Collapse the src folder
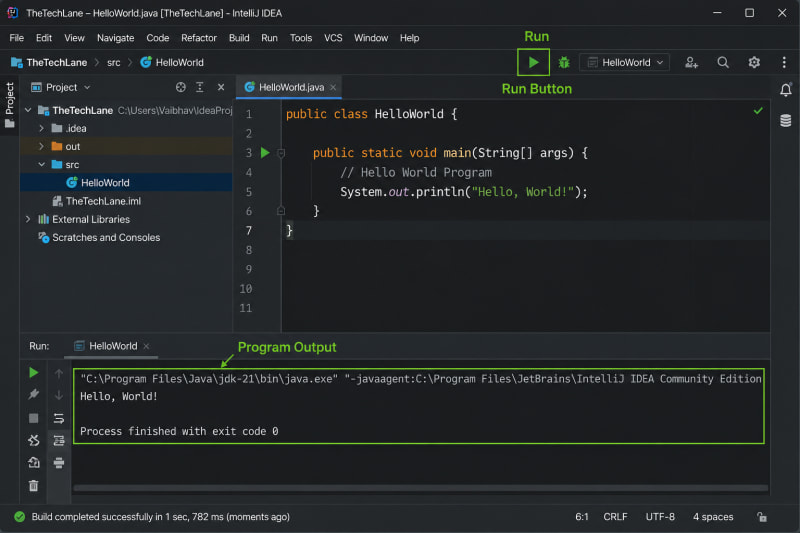Image resolution: width=800 pixels, height=533 pixels. [41, 165]
